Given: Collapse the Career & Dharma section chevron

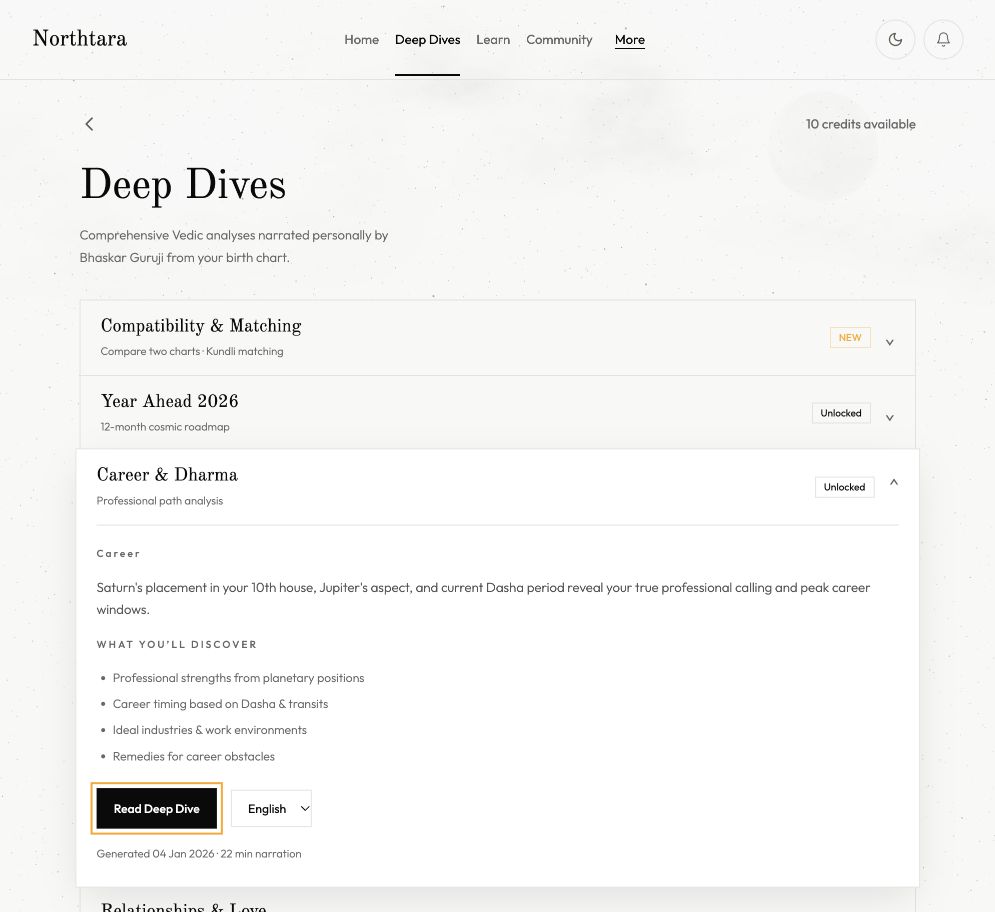Looking at the screenshot, I should [893, 482].
